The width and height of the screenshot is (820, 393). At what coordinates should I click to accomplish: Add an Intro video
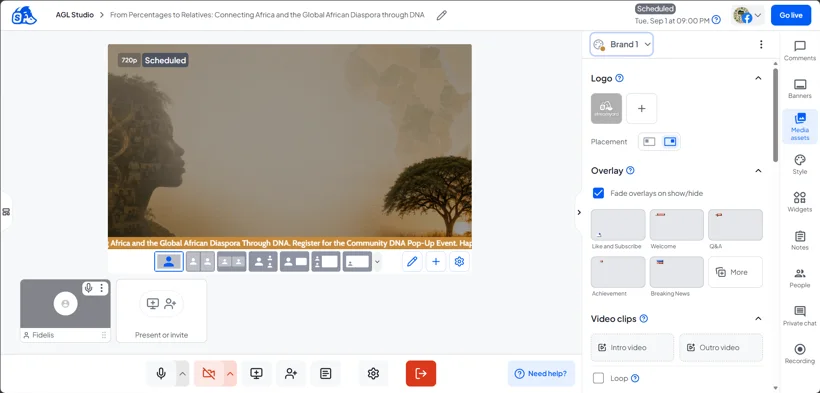632,347
